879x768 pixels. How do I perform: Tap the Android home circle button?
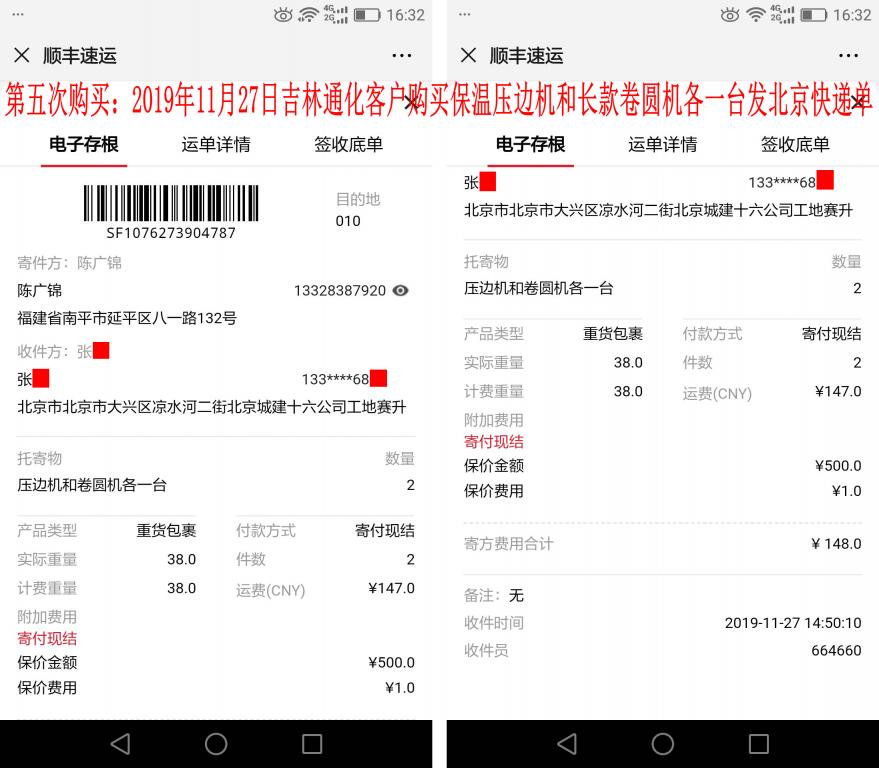[216, 744]
